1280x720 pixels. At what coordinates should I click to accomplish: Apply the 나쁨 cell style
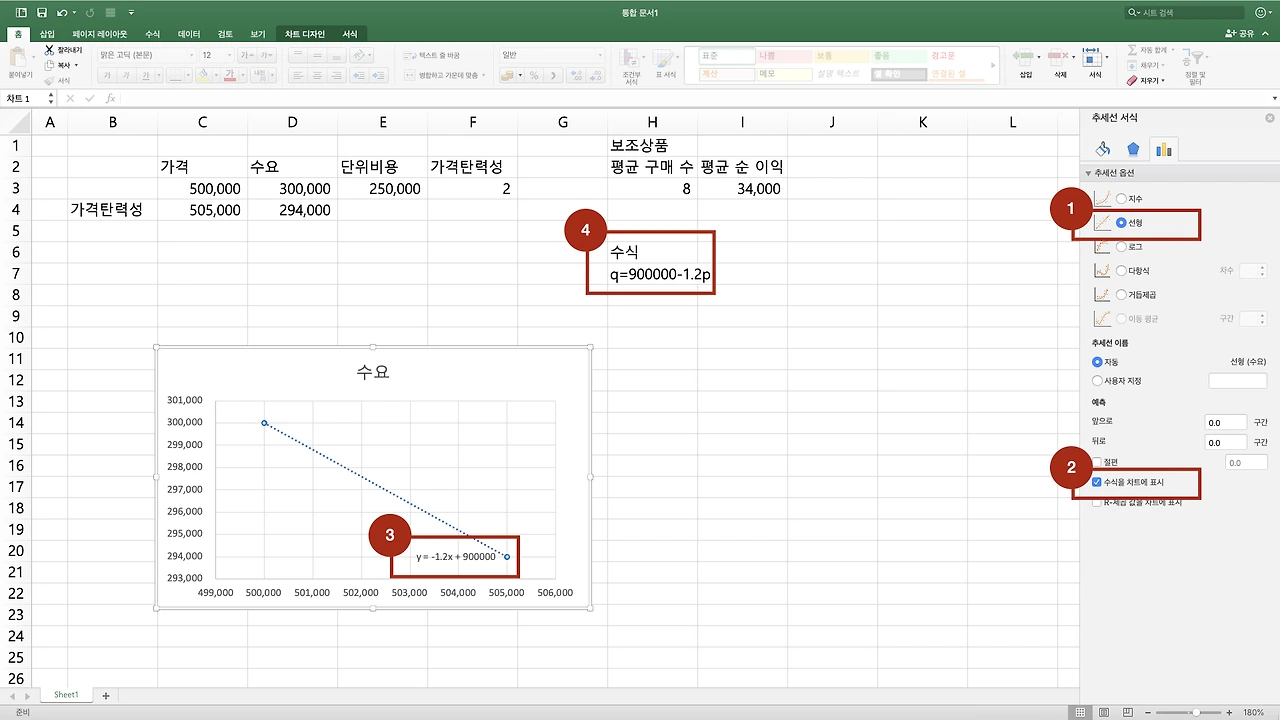tap(783, 55)
